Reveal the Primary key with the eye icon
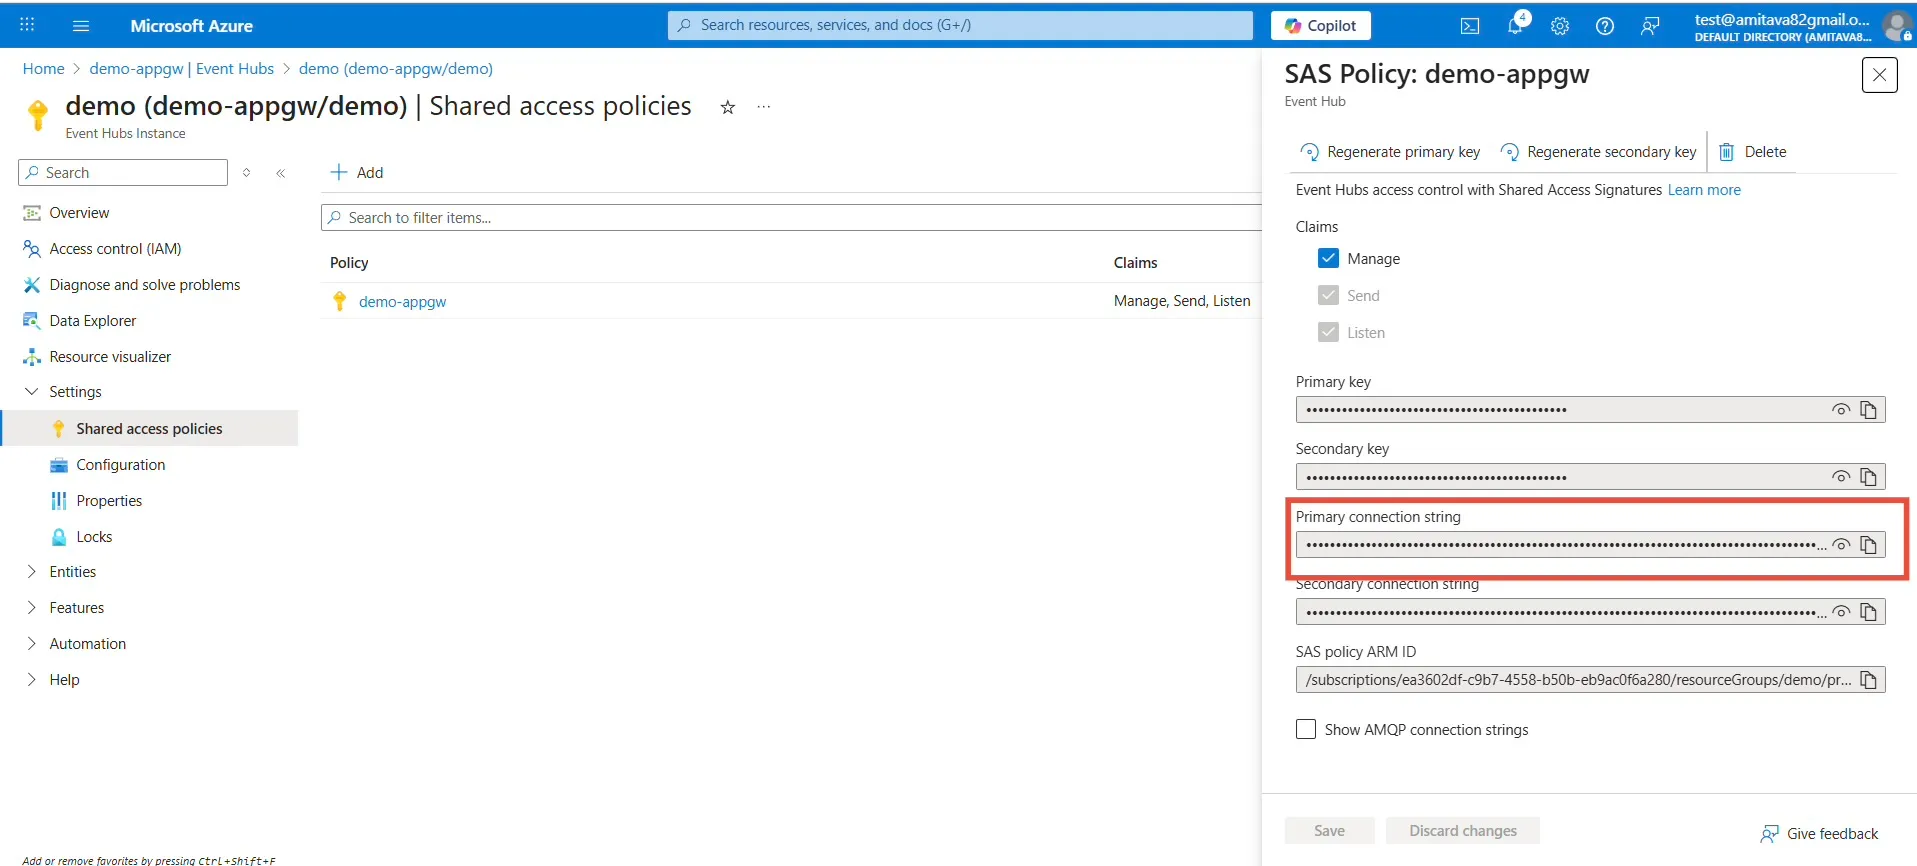1917x866 pixels. pos(1840,410)
